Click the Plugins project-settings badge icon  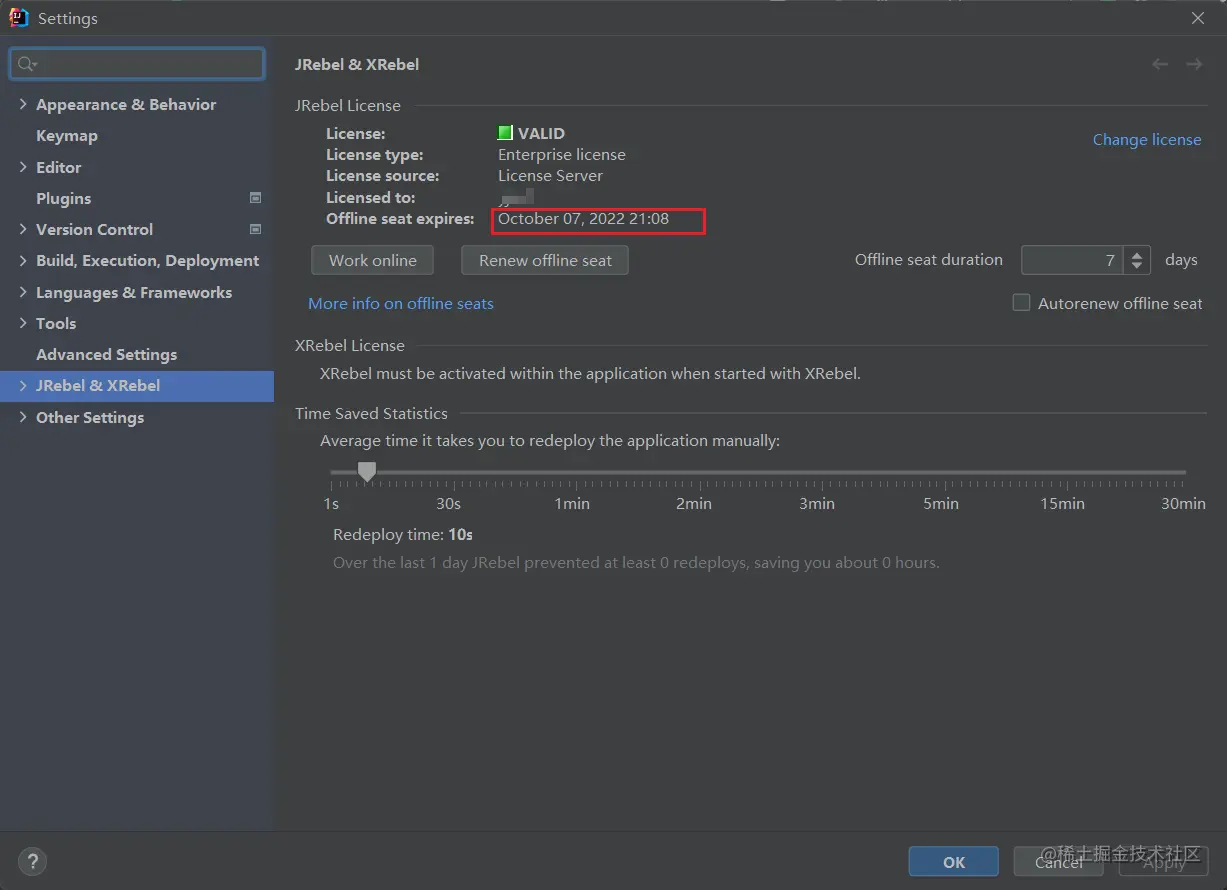[x=255, y=198]
